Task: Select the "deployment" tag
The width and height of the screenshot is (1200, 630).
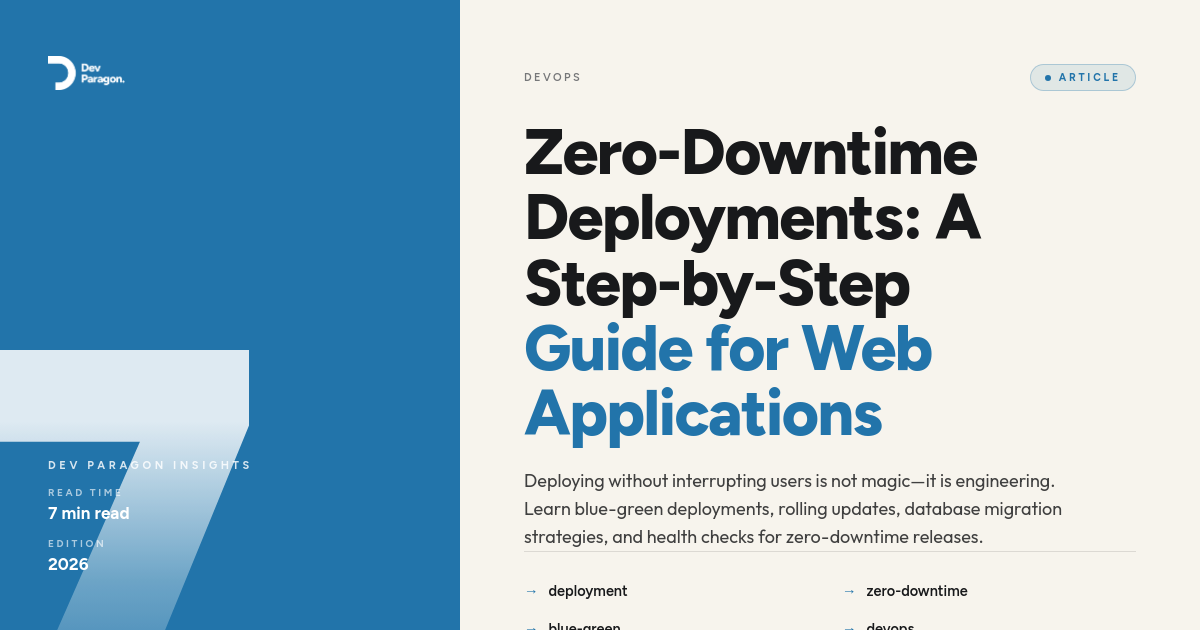Action: (x=588, y=591)
